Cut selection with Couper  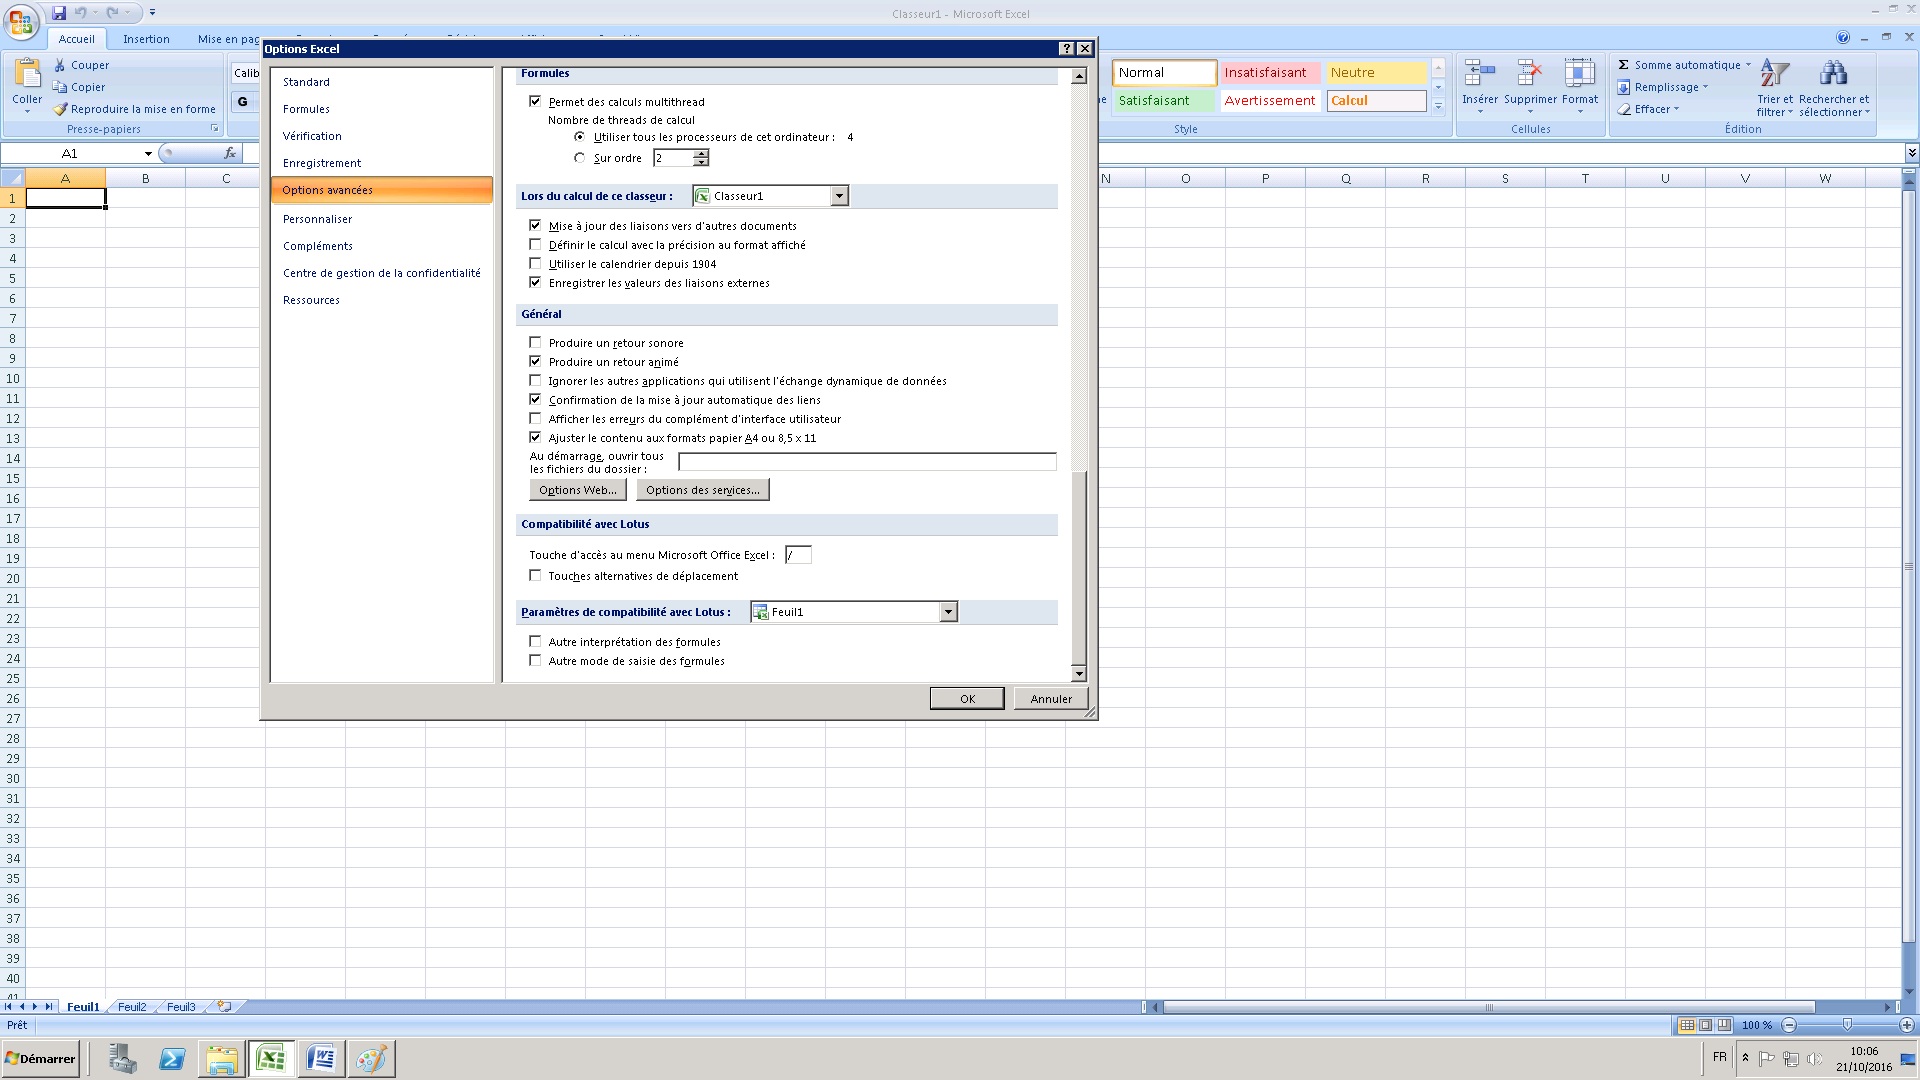click(81, 65)
